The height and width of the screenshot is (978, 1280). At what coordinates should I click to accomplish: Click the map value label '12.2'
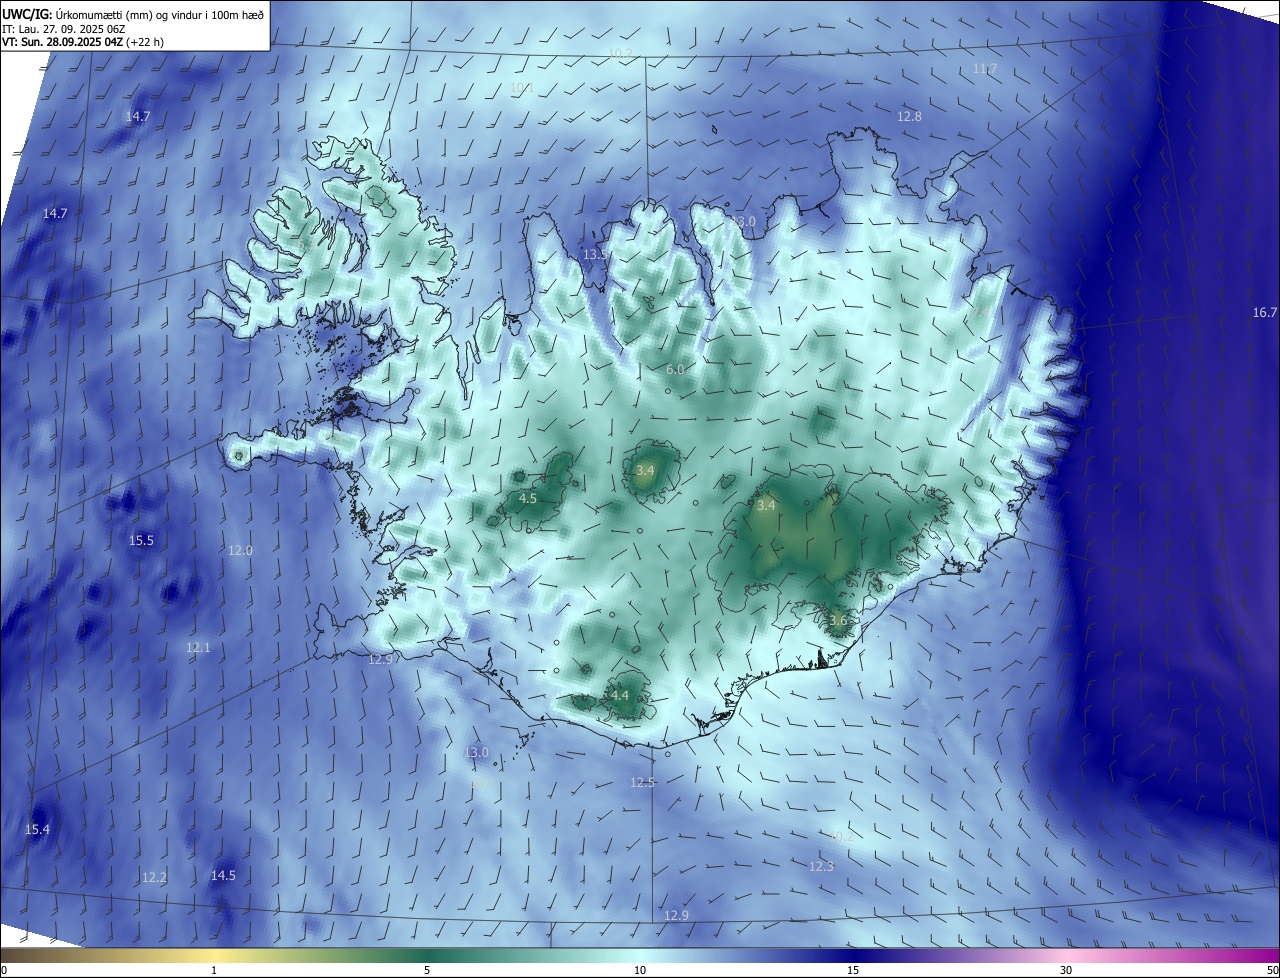tap(154, 878)
